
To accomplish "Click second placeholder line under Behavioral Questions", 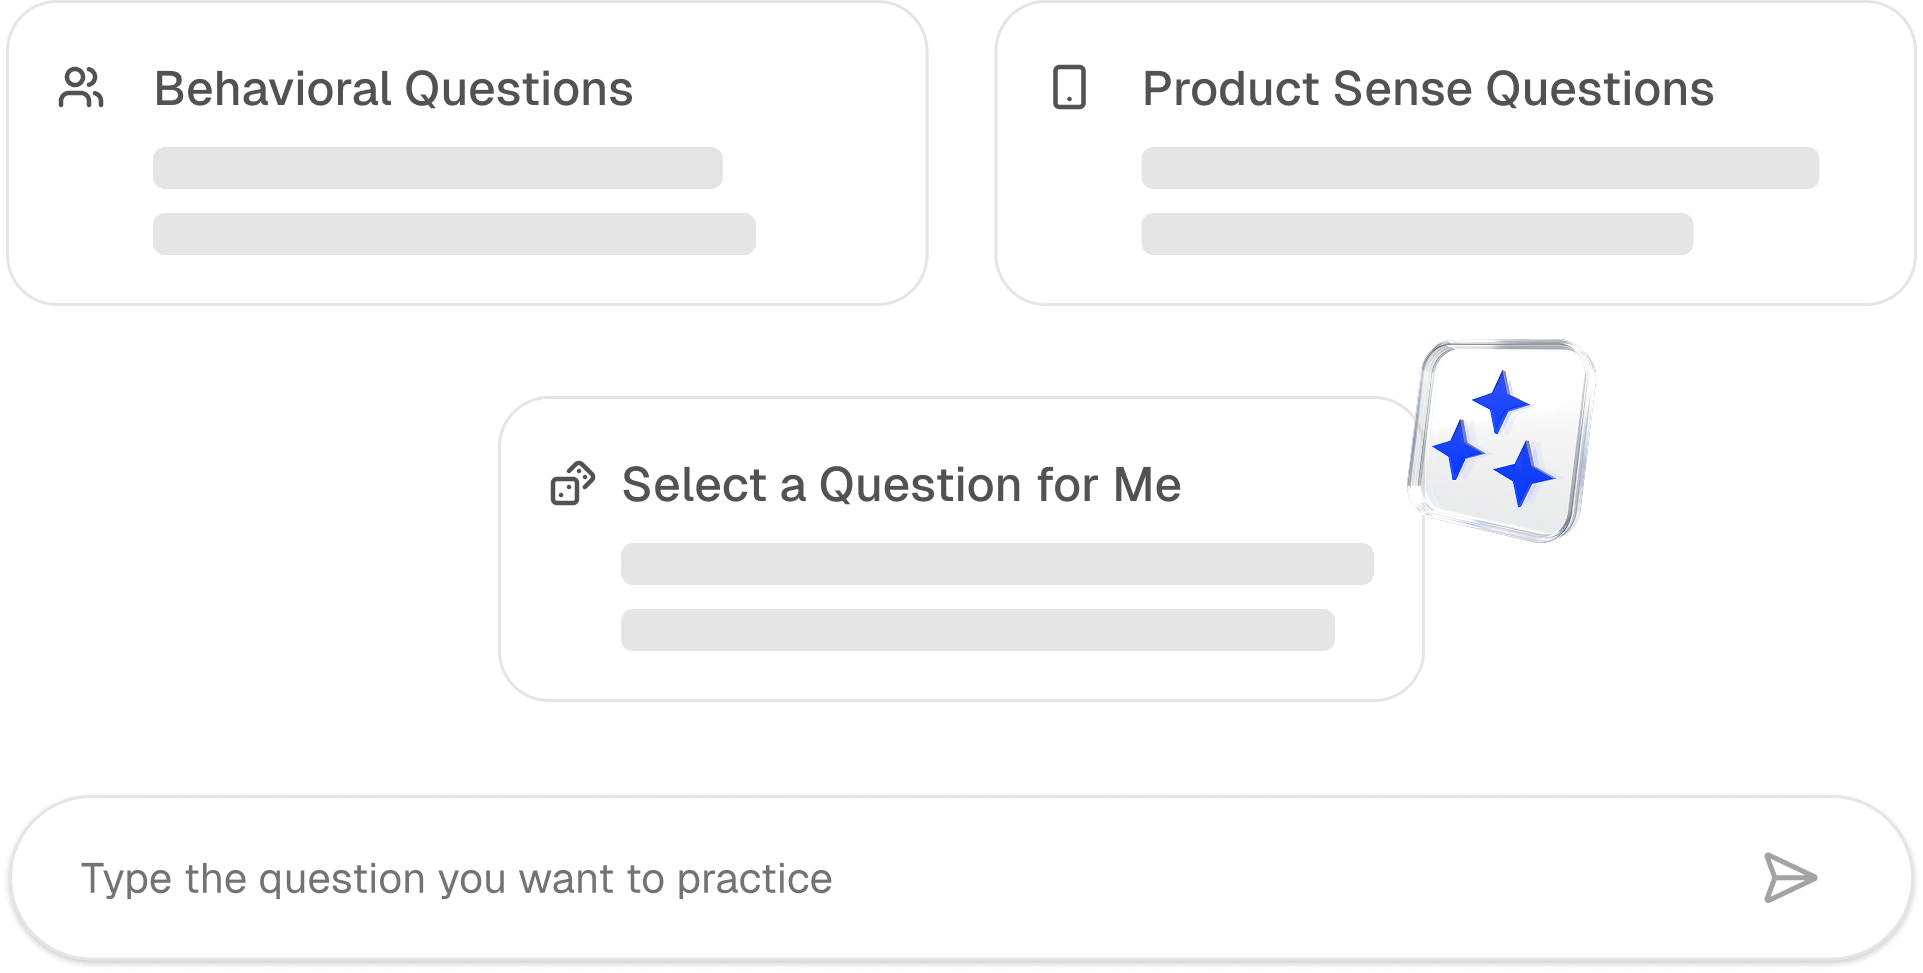I will (x=454, y=234).
